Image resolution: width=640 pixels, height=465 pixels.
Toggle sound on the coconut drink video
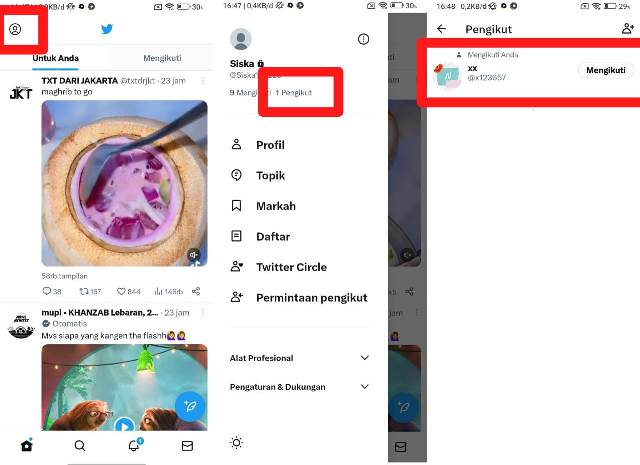coord(193,255)
